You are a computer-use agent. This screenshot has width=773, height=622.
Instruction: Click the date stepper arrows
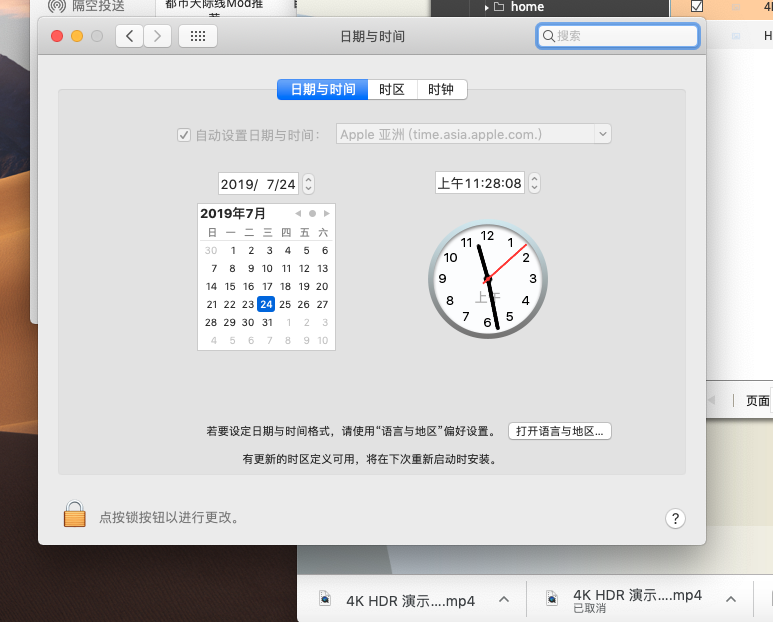pos(308,184)
